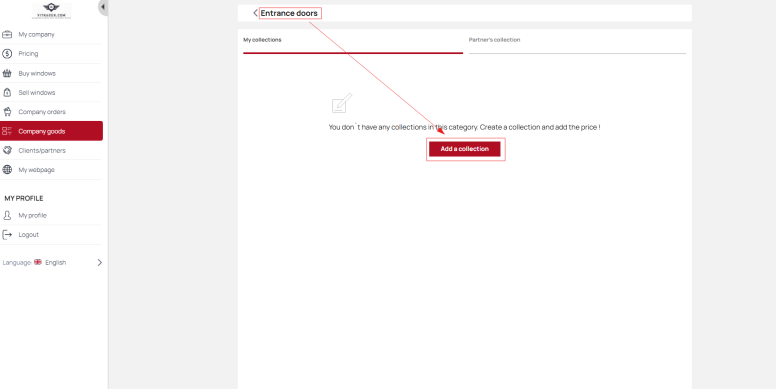The height and width of the screenshot is (389, 776).
Task: Open the My webpage menu item
Action: [50, 170]
